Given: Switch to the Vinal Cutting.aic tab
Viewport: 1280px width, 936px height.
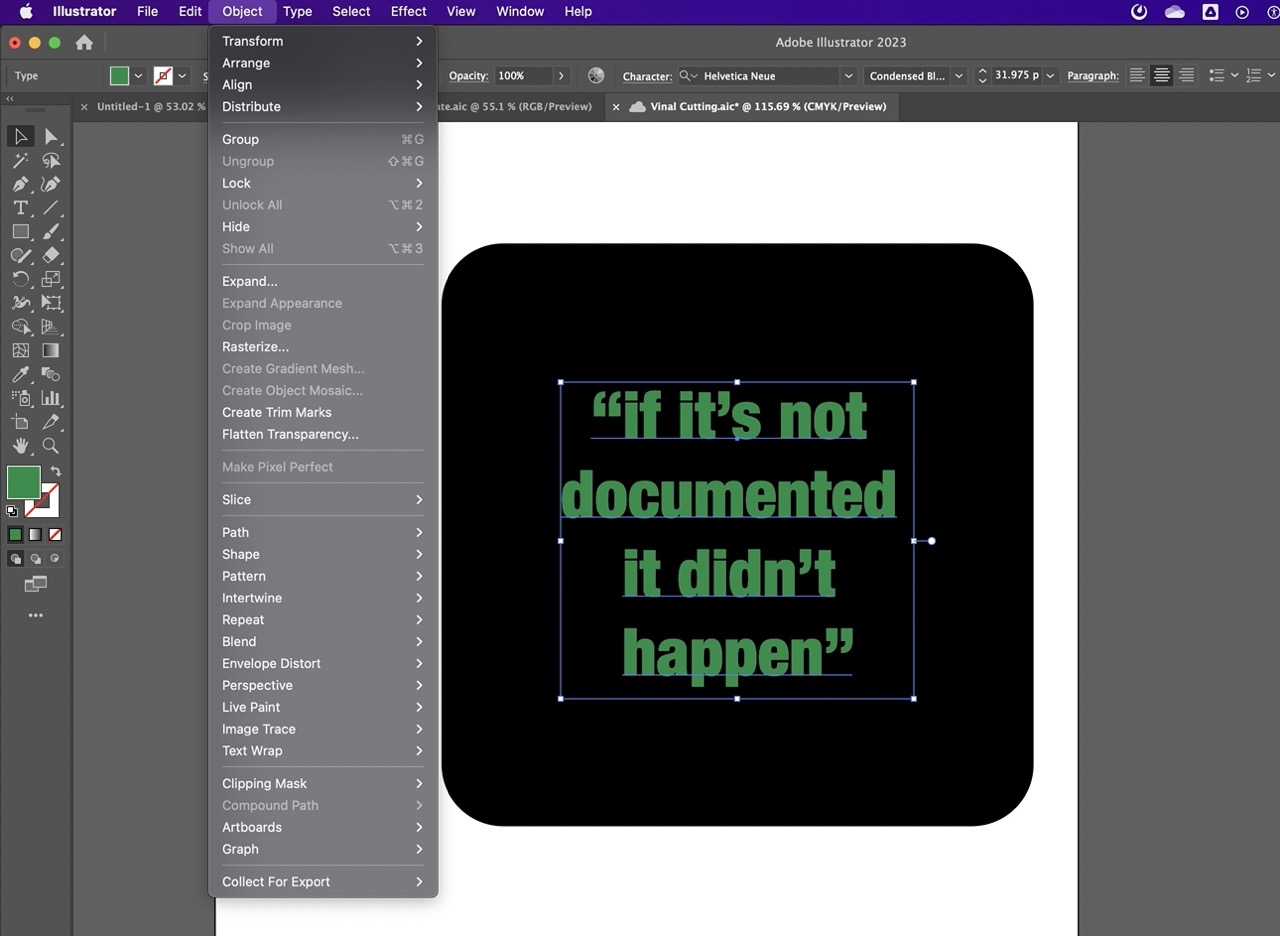Looking at the screenshot, I should pyautogui.click(x=768, y=107).
